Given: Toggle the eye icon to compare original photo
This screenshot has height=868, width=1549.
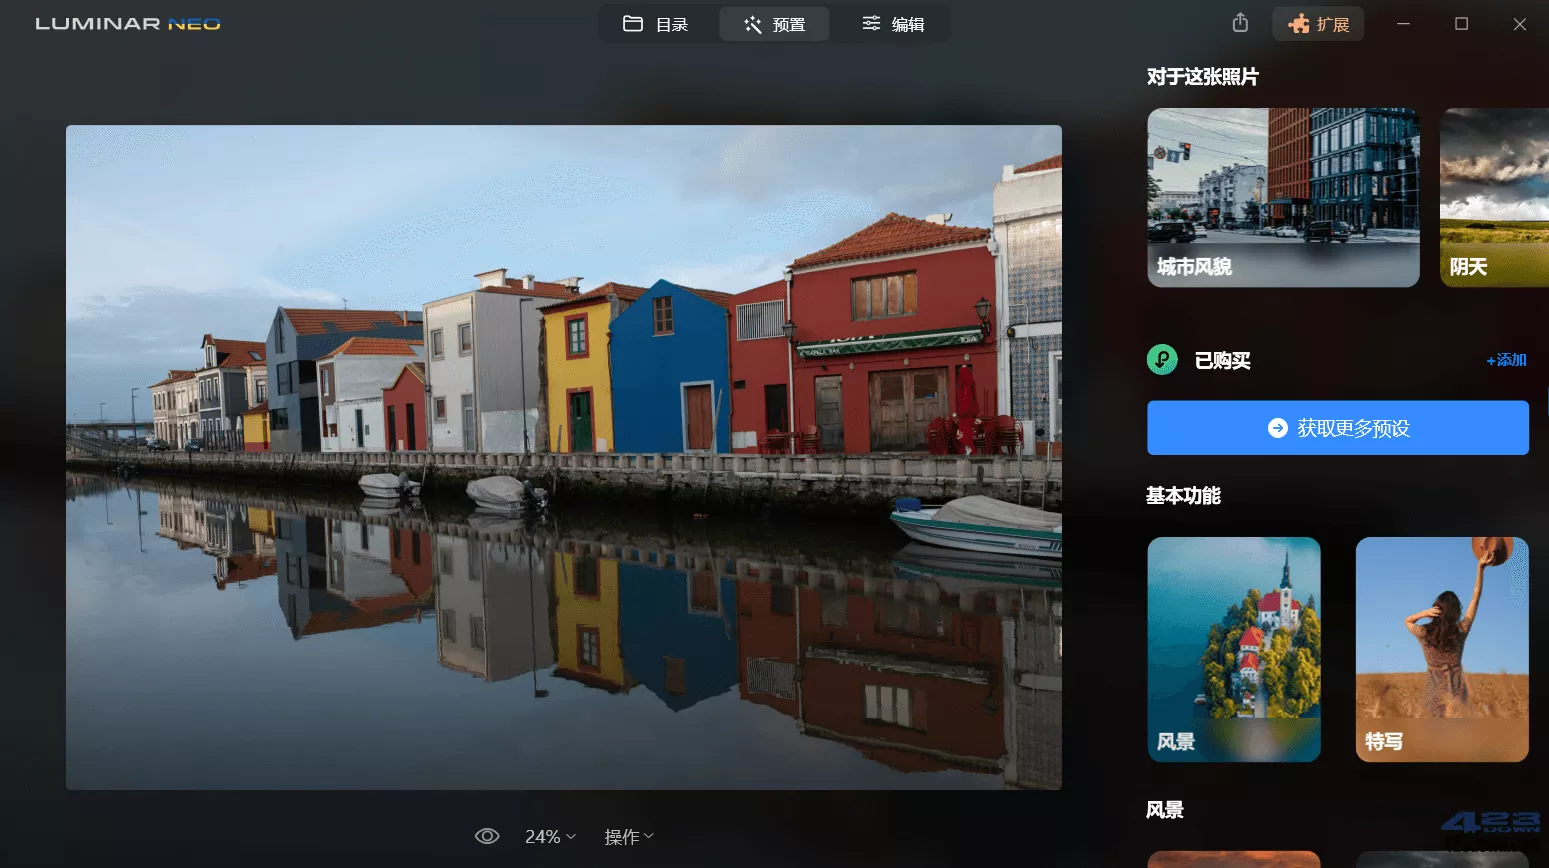Looking at the screenshot, I should coord(487,835).
